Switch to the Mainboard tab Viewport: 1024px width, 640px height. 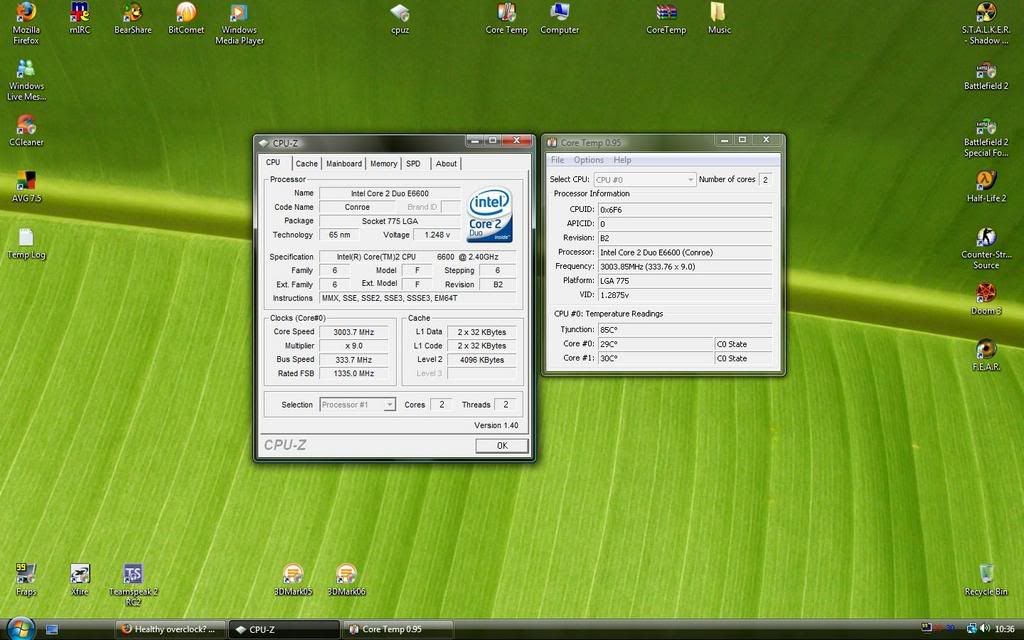(344, 164)
